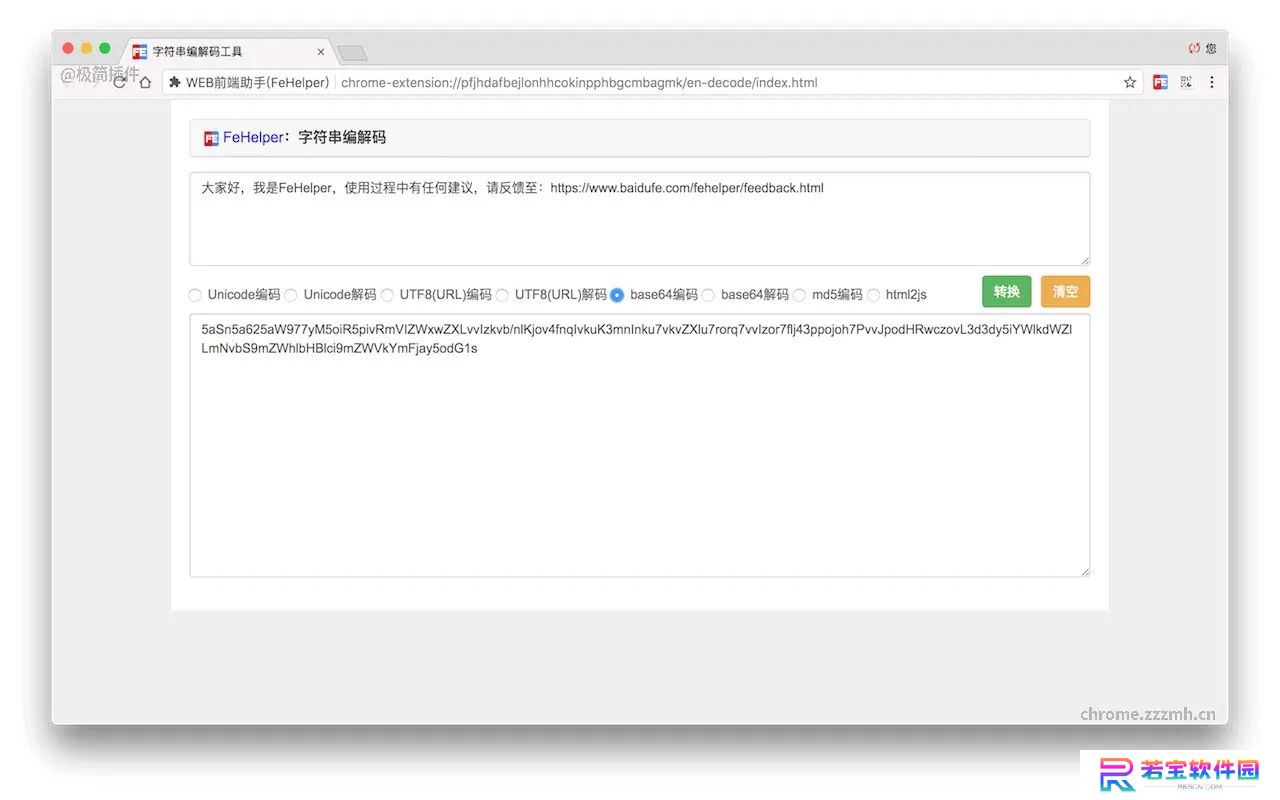Open the QR code extension icon
The height and width of the screenshot is (800, 1280).
[x=1187, y=82]
